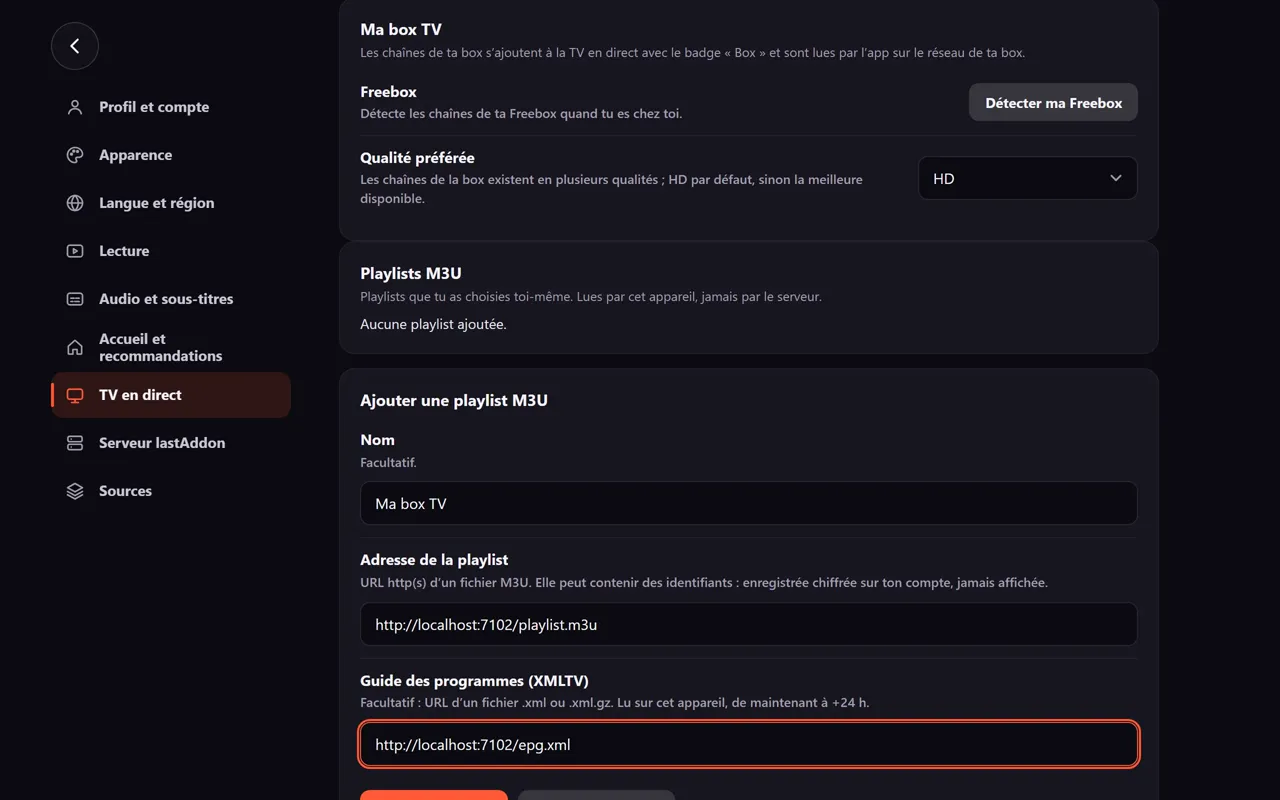1280x800 pixels.
Task: Click the gray button below the XMLTV field
Action: (597, 795)
